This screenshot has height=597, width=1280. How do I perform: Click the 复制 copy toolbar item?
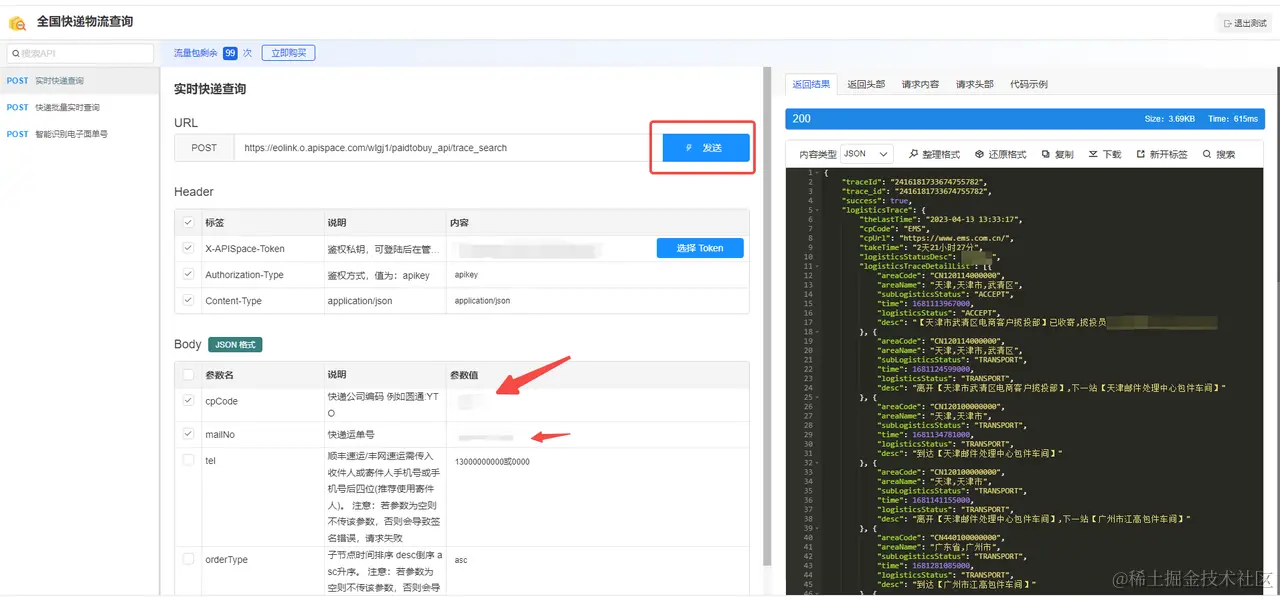pyautogui.click(x=1057, y=154)
